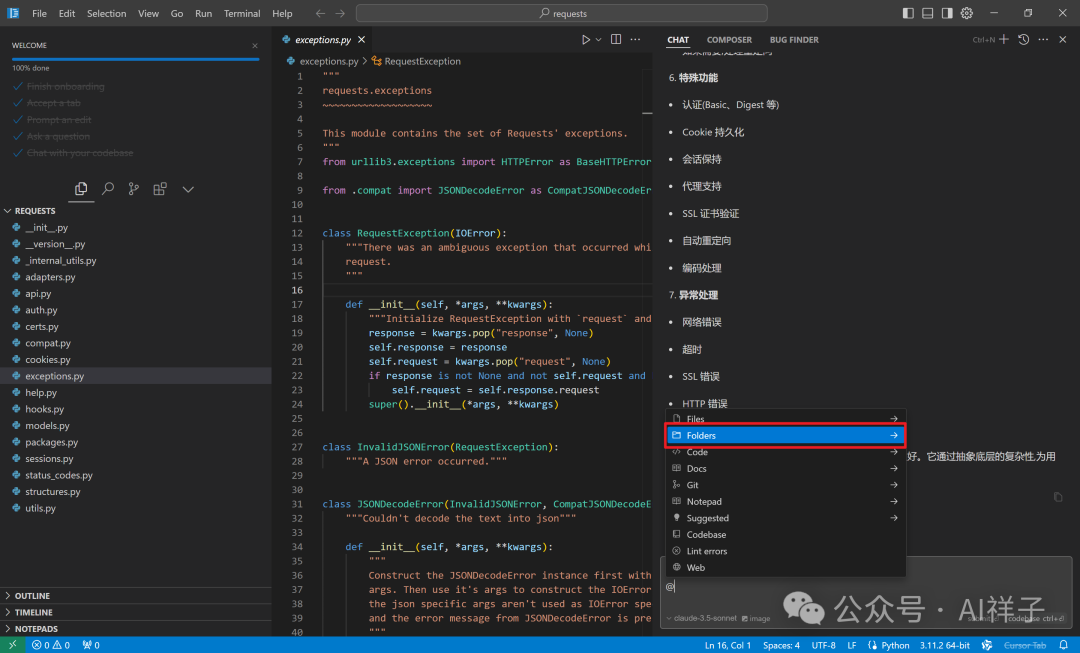Open run options dropdown arrow
1080x653 pixels.
pyautogui.click(x=599, y=40)
